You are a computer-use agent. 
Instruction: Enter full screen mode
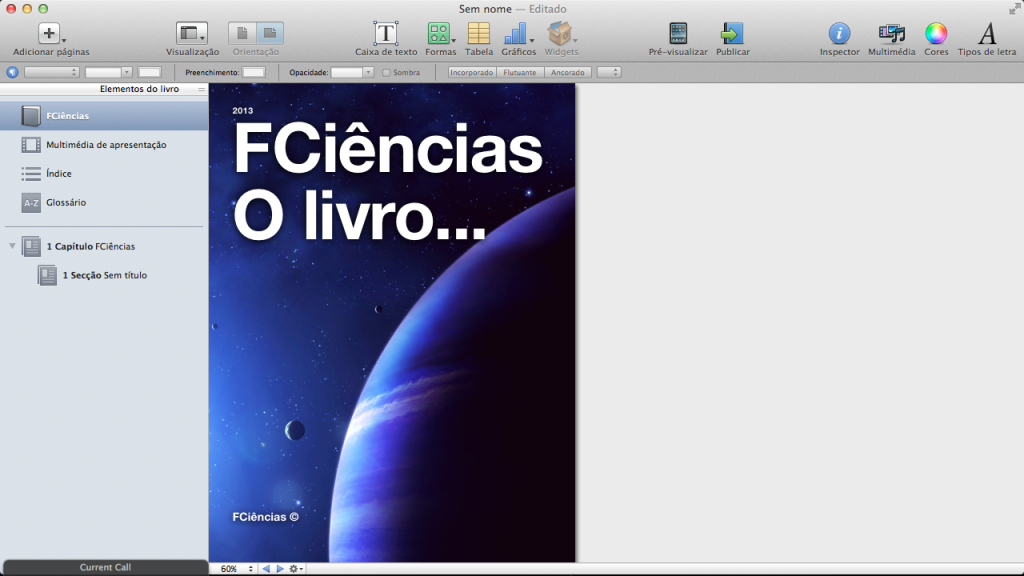(x=1014, y=8)
